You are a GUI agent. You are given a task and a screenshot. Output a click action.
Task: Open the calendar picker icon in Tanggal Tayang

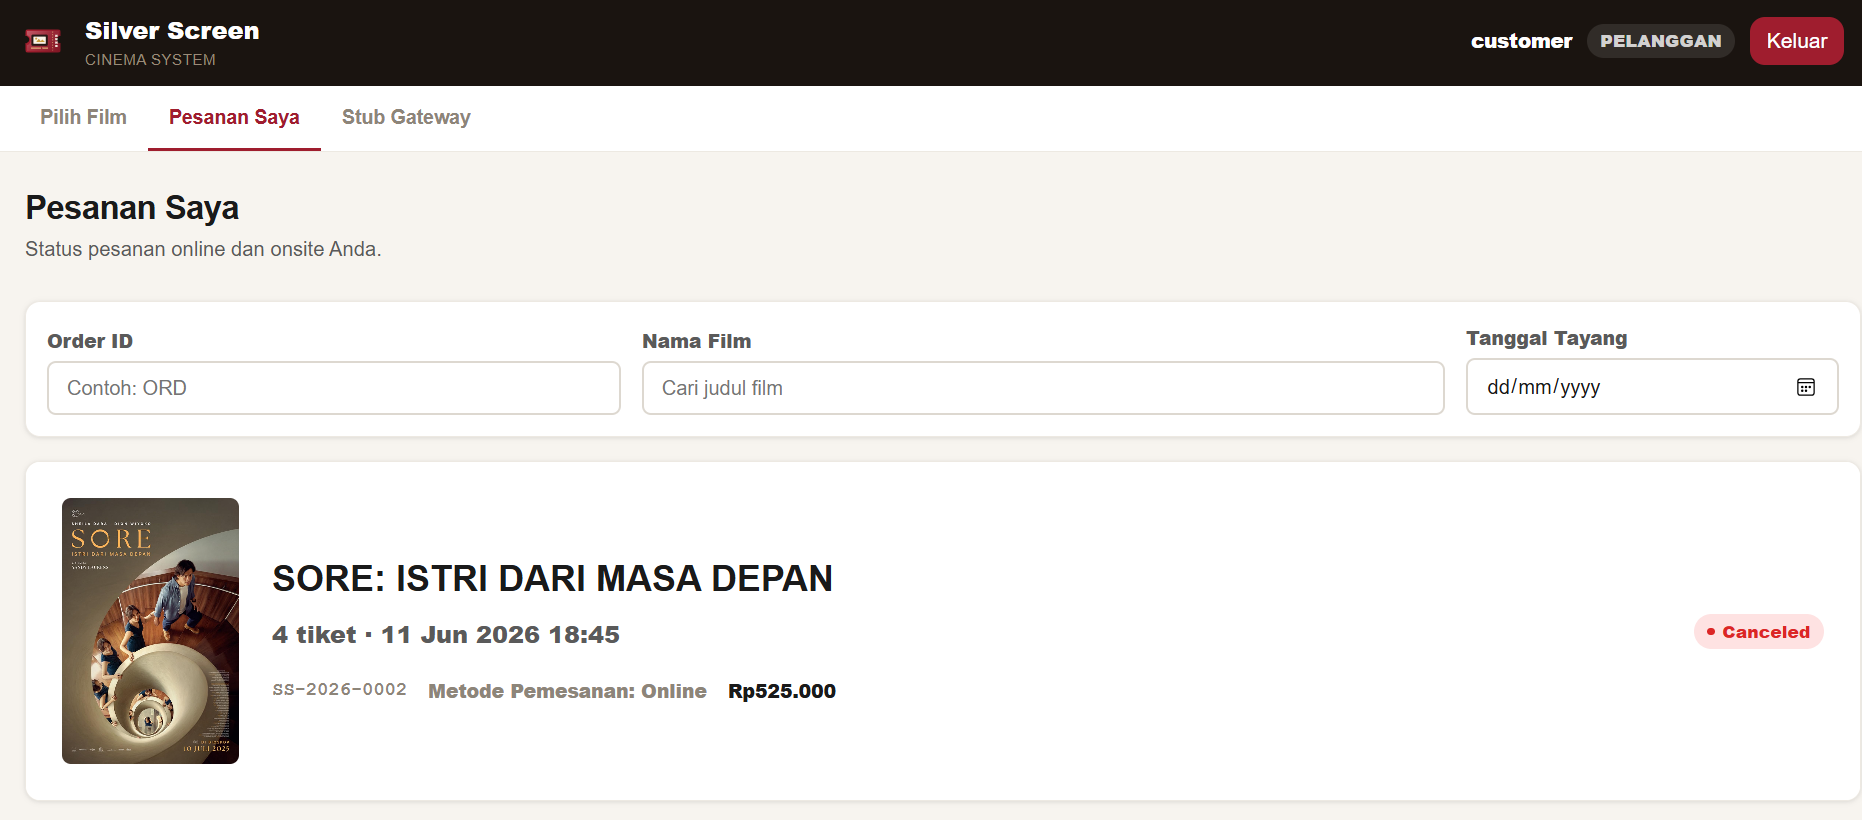(x=1805, y=387)
